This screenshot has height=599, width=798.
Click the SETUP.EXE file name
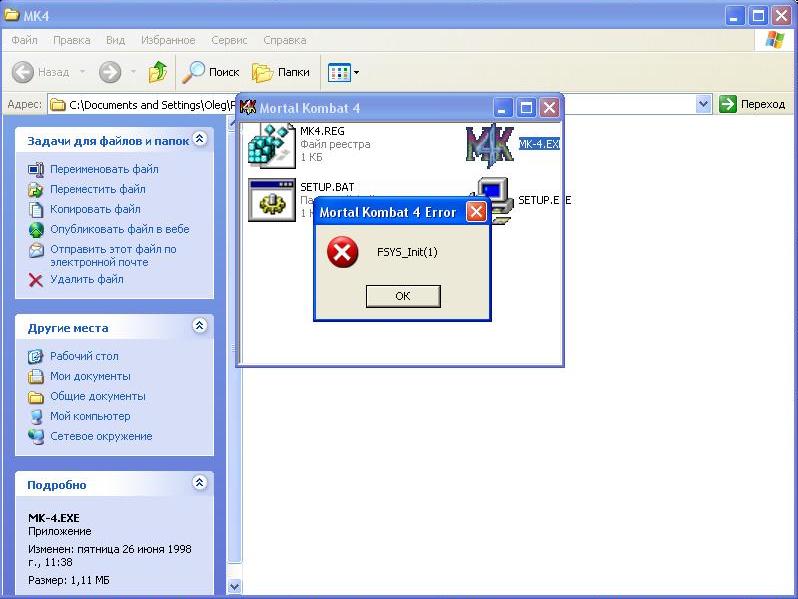pyautogui.click(x=544, y=200)
